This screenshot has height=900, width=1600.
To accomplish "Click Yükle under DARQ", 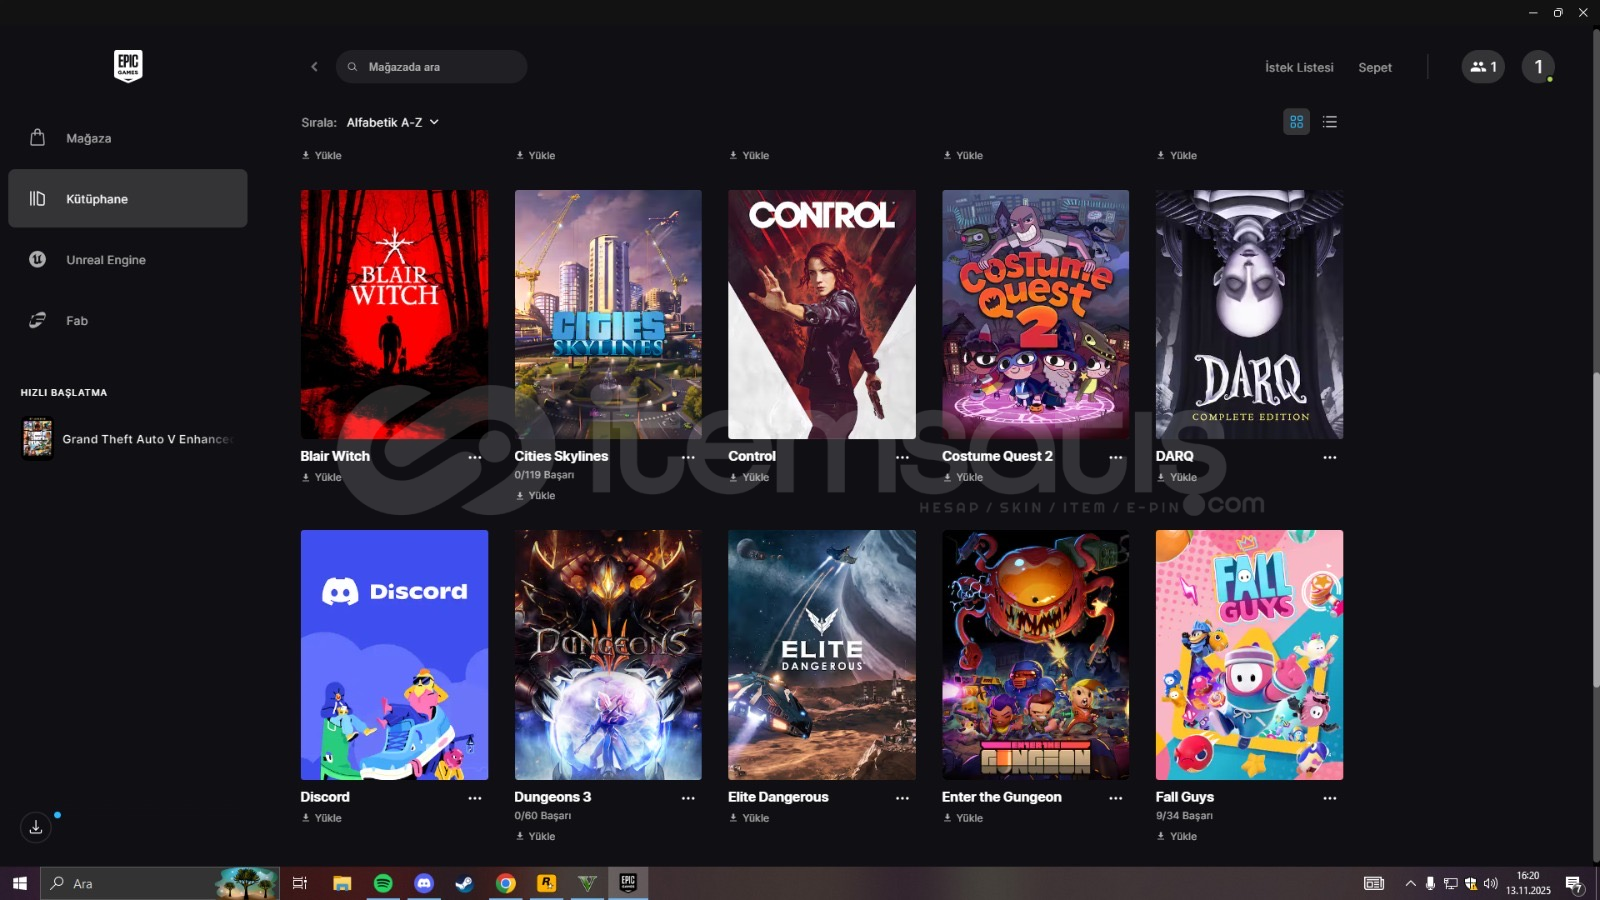I will tap(1177, 477).
